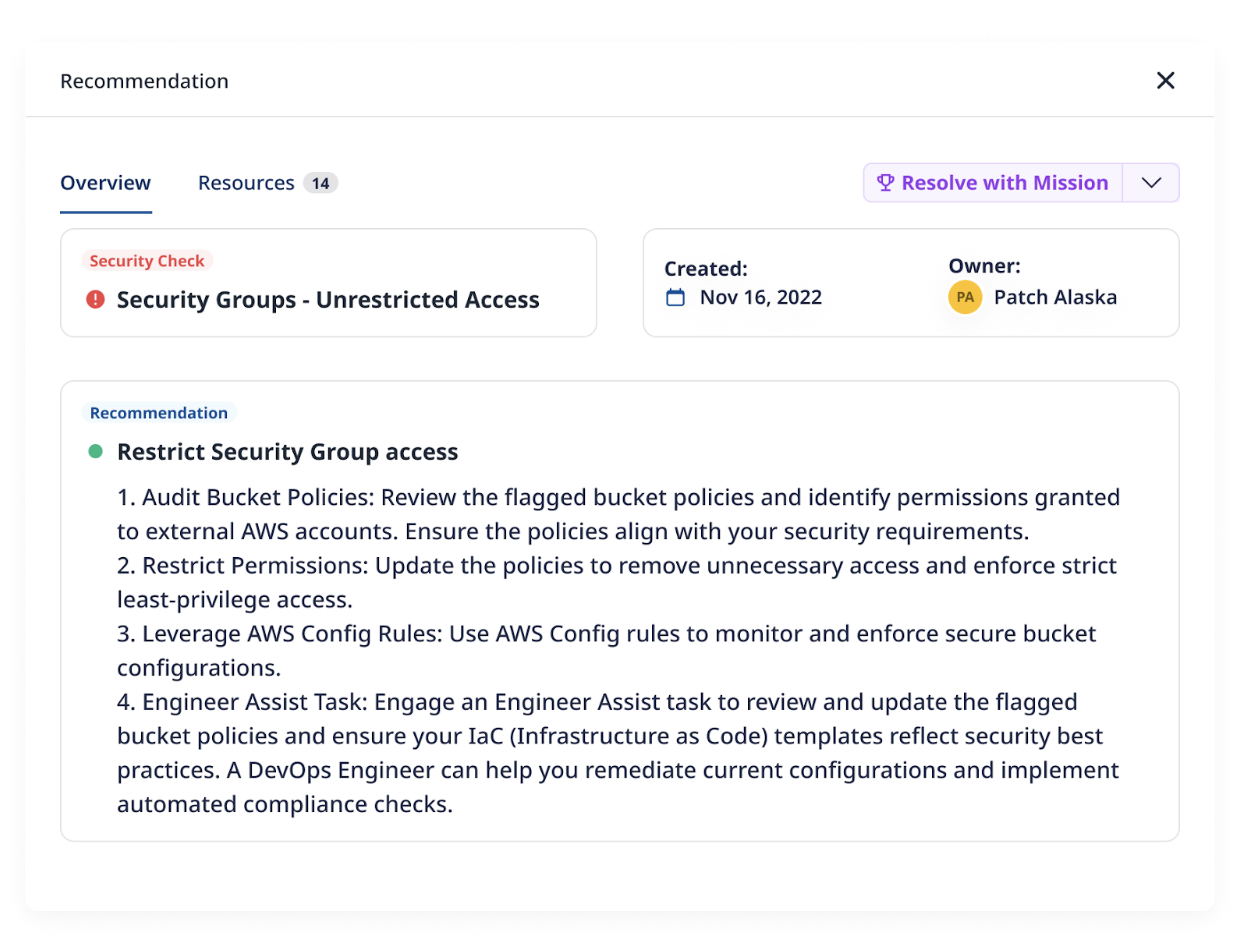The width and height of the screenshot is (1256, 942).
Task: Expand the Resolve with Mission dropdown arrow
Action: [1151, 183]
